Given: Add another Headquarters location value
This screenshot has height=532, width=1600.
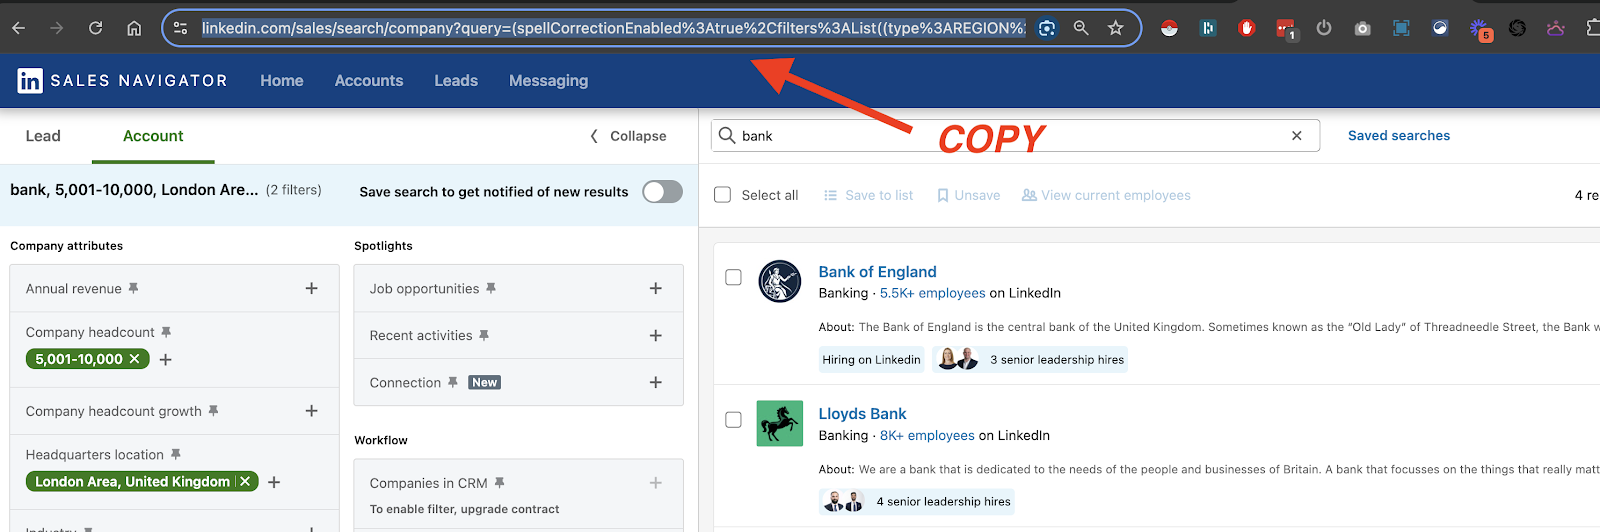Looking at the screenshot, I should tap(274, 482).
